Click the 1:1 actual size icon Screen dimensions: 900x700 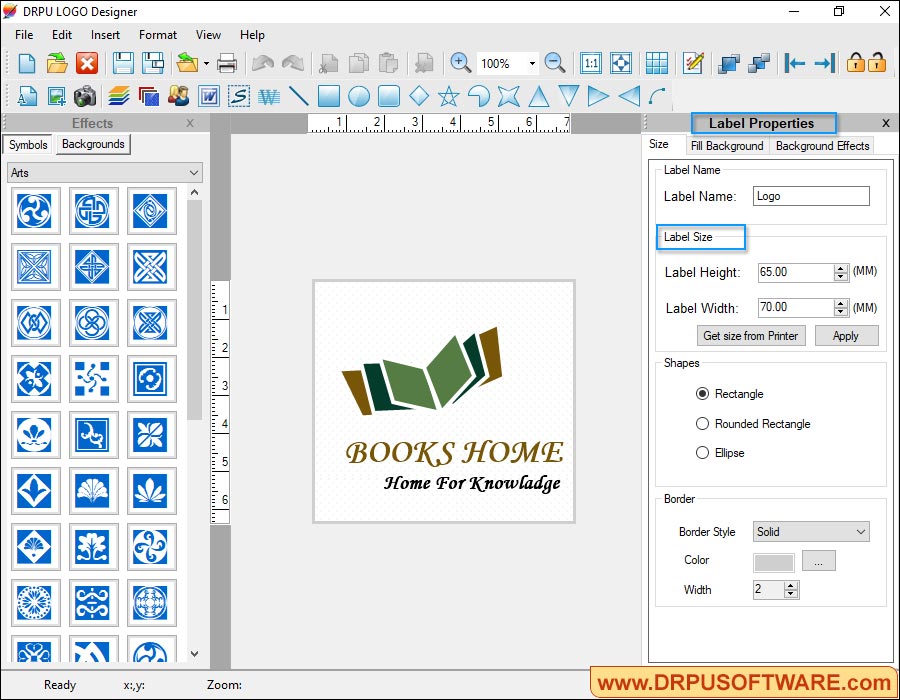[x=590, y=62]
